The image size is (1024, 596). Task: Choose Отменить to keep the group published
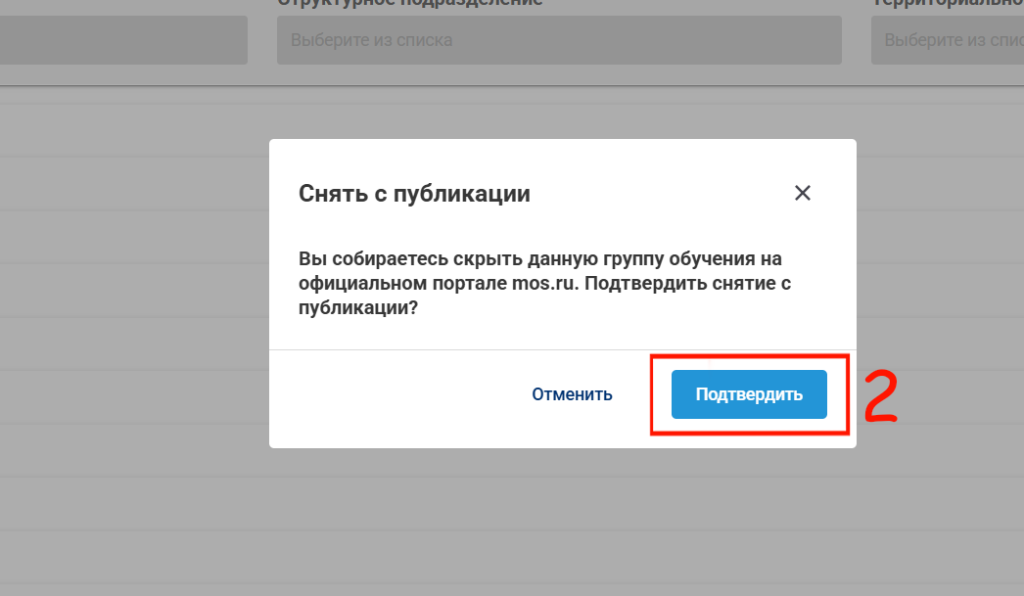coord(571,394)
